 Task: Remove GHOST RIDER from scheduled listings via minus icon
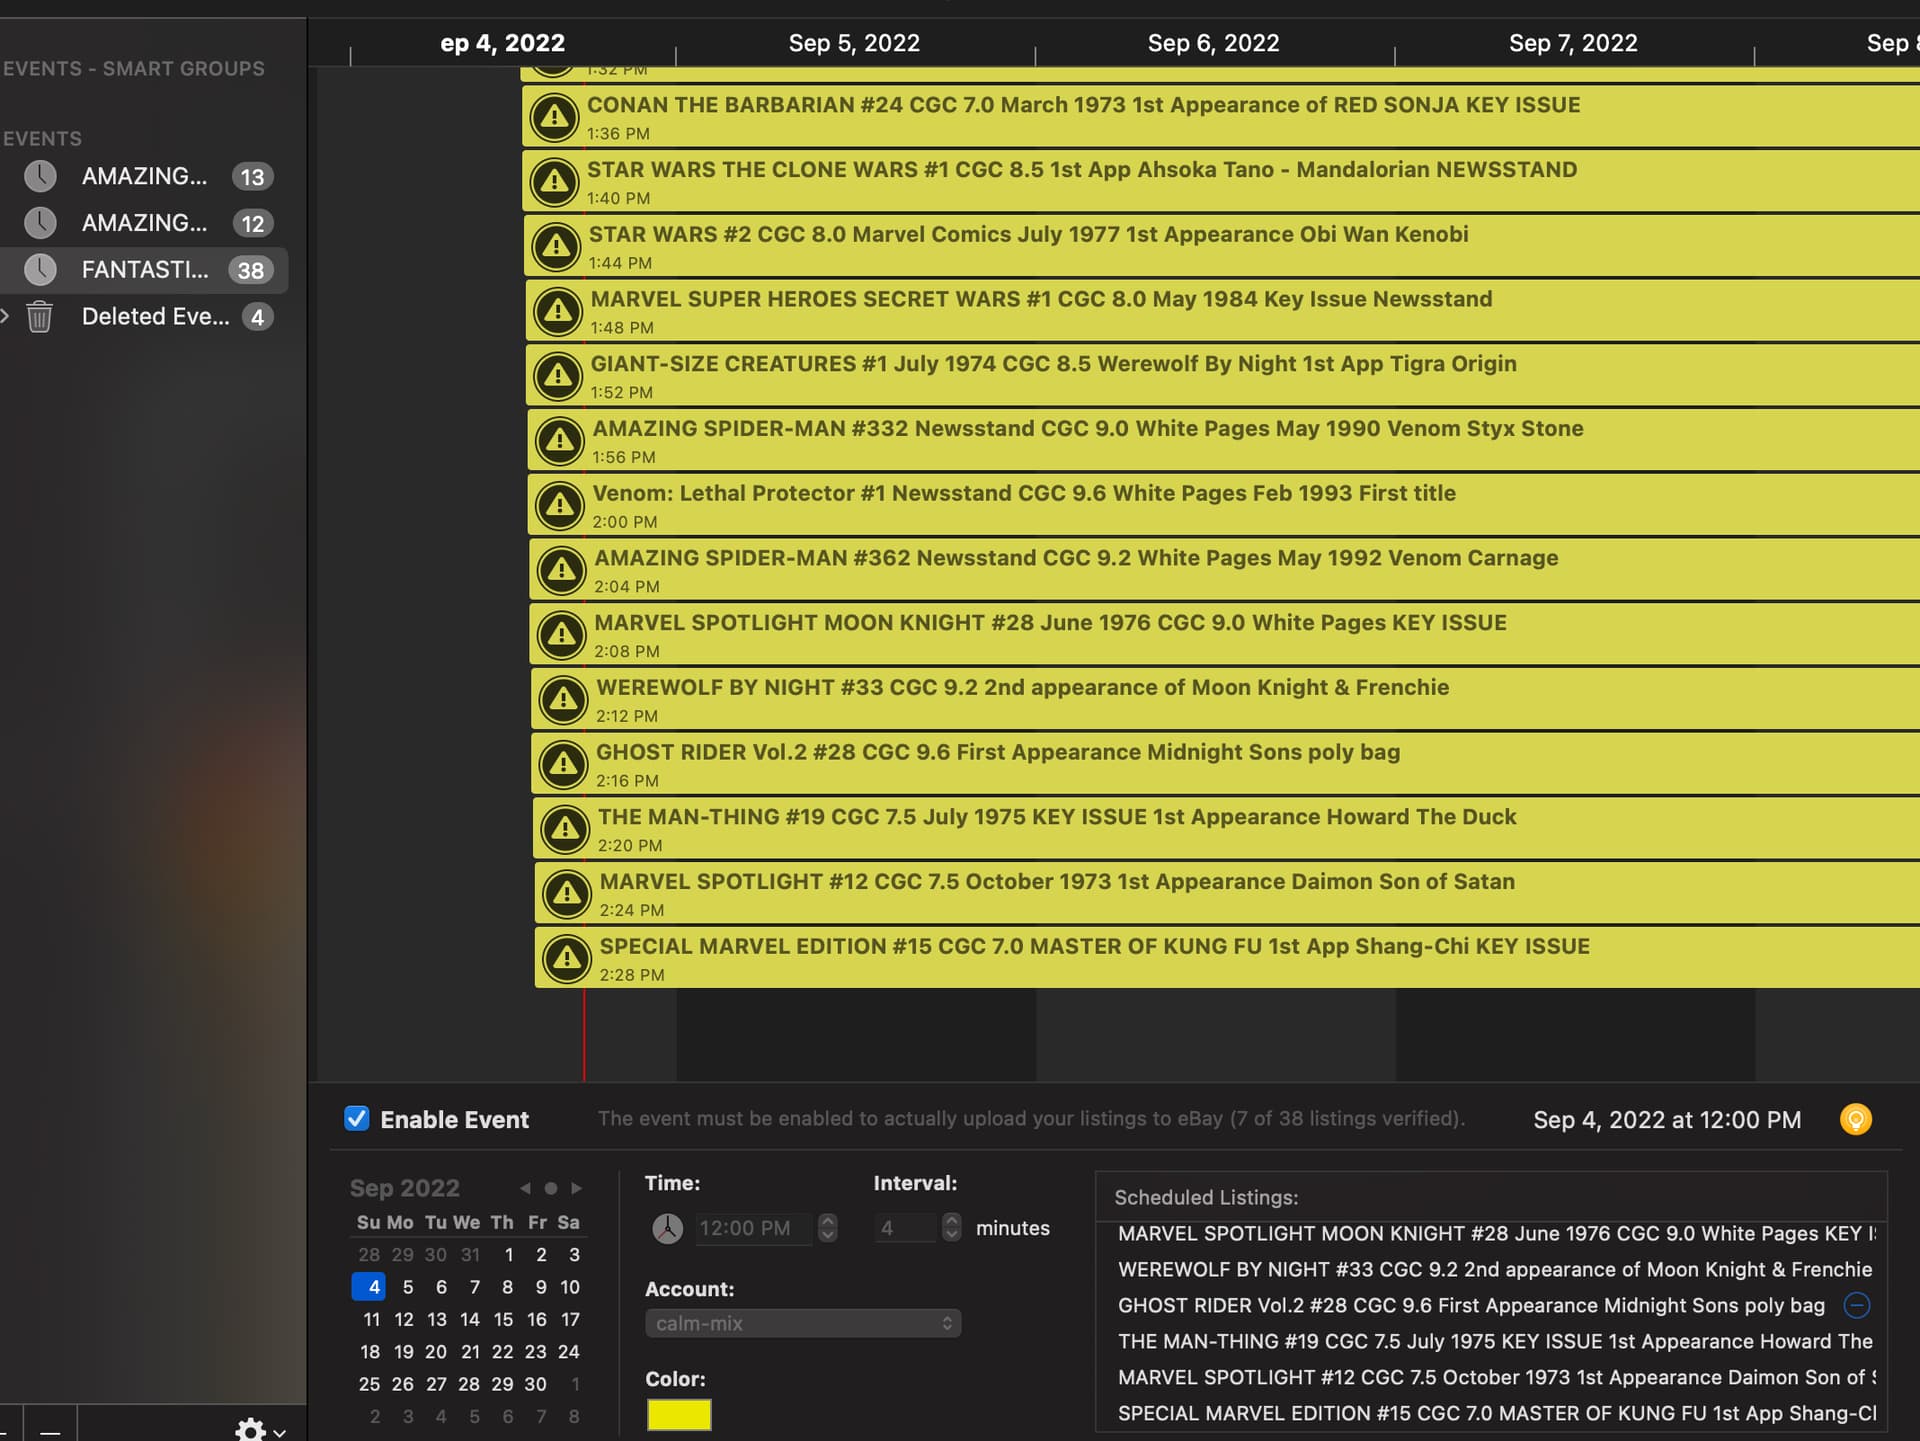pos(1857,1305)
